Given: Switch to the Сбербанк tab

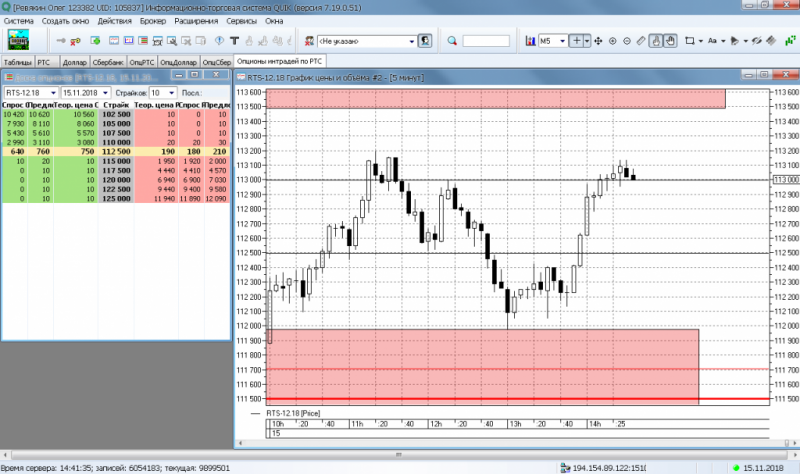Looking at the screenshot, I should (108, 62).
